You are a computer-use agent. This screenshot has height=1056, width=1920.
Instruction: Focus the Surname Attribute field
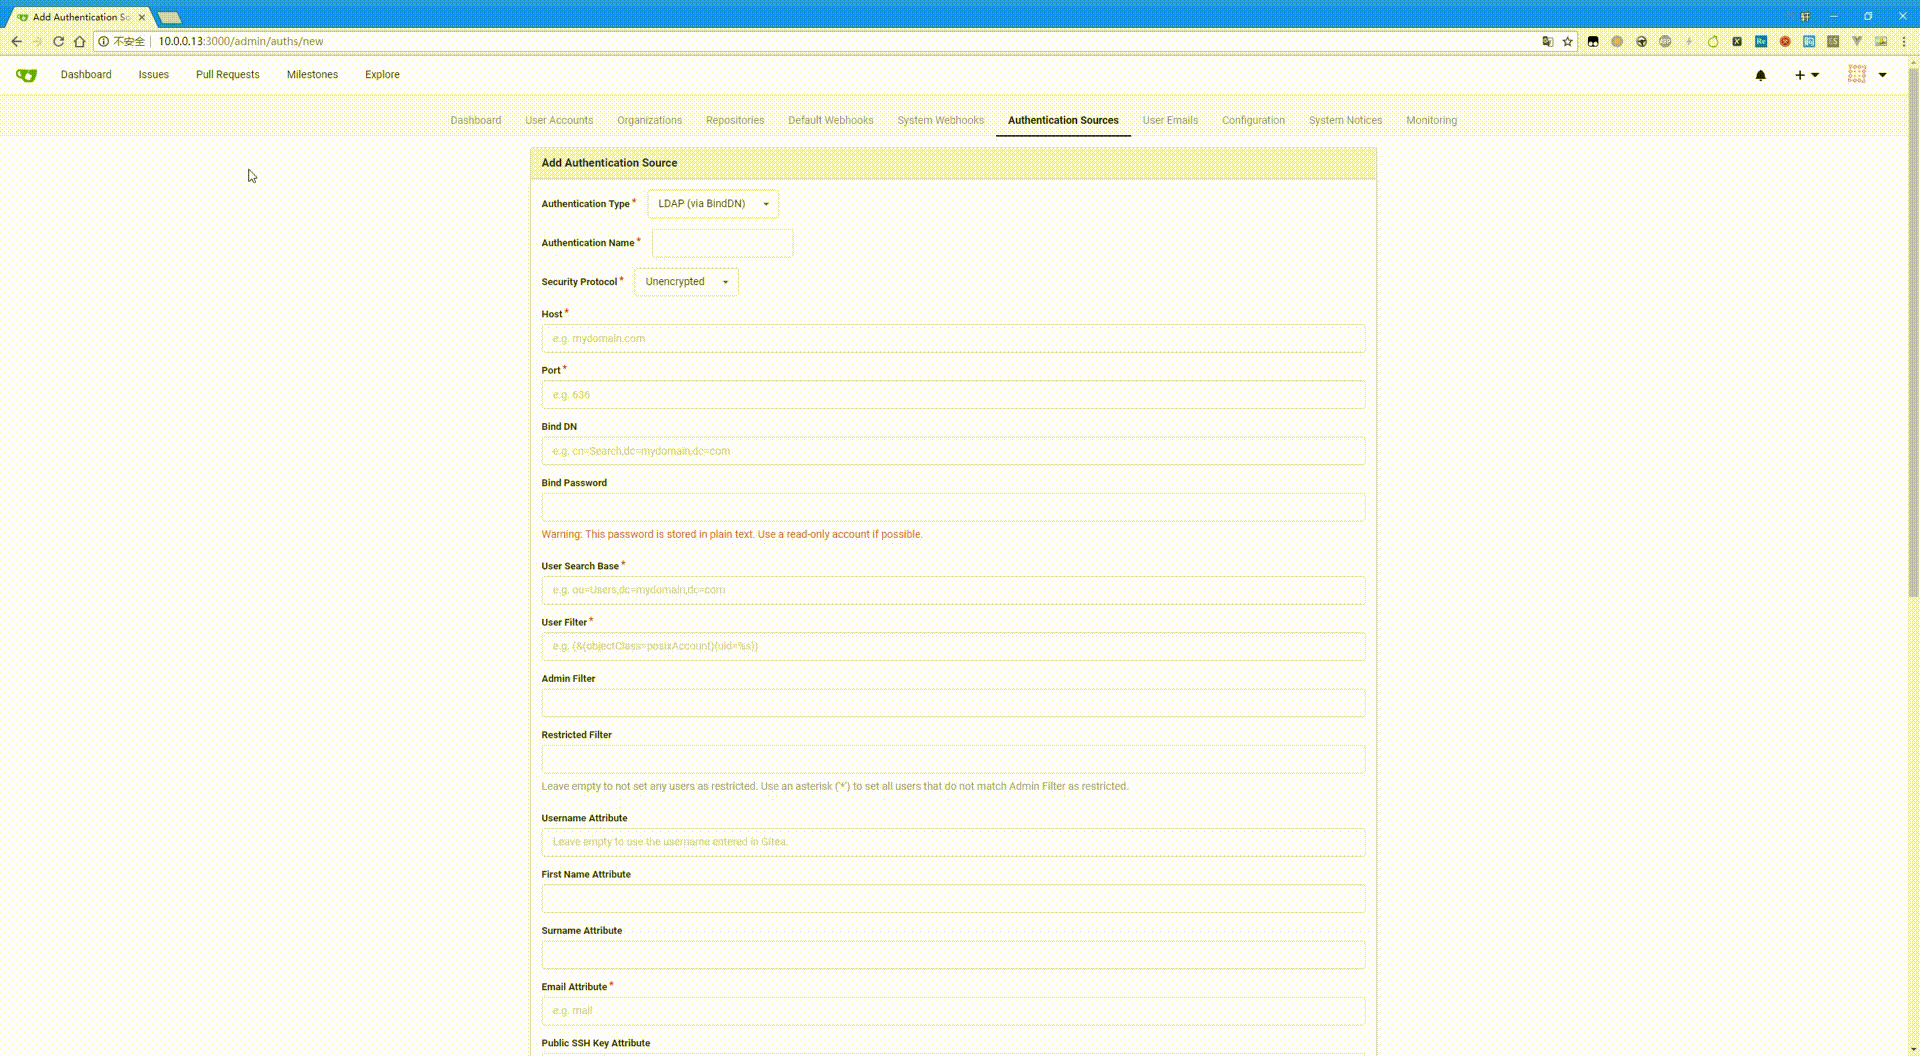pyautogui.click(x=953, y=954)
